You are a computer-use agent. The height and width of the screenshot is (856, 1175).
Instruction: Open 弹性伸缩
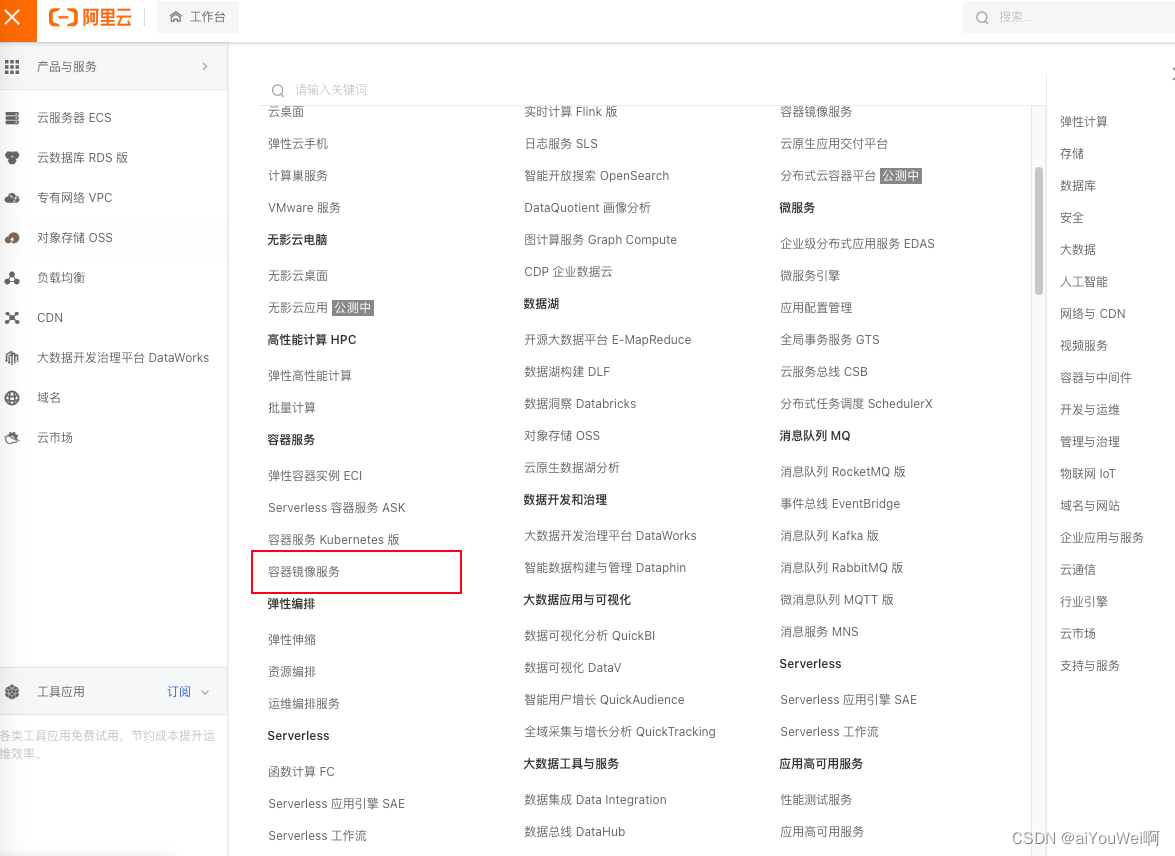coord(292,639)
